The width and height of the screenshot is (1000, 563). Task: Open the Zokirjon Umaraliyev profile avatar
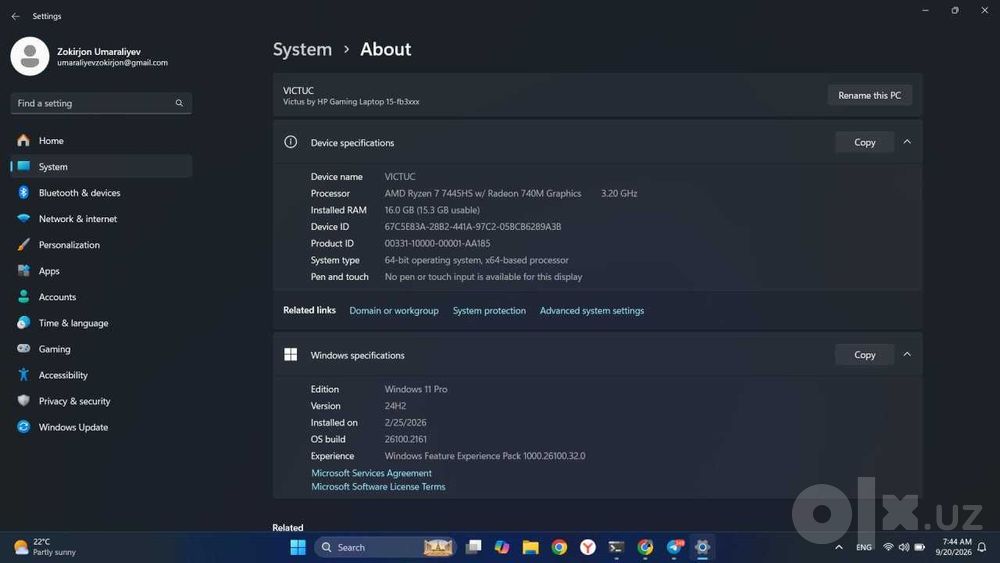(x=30, y=56)
